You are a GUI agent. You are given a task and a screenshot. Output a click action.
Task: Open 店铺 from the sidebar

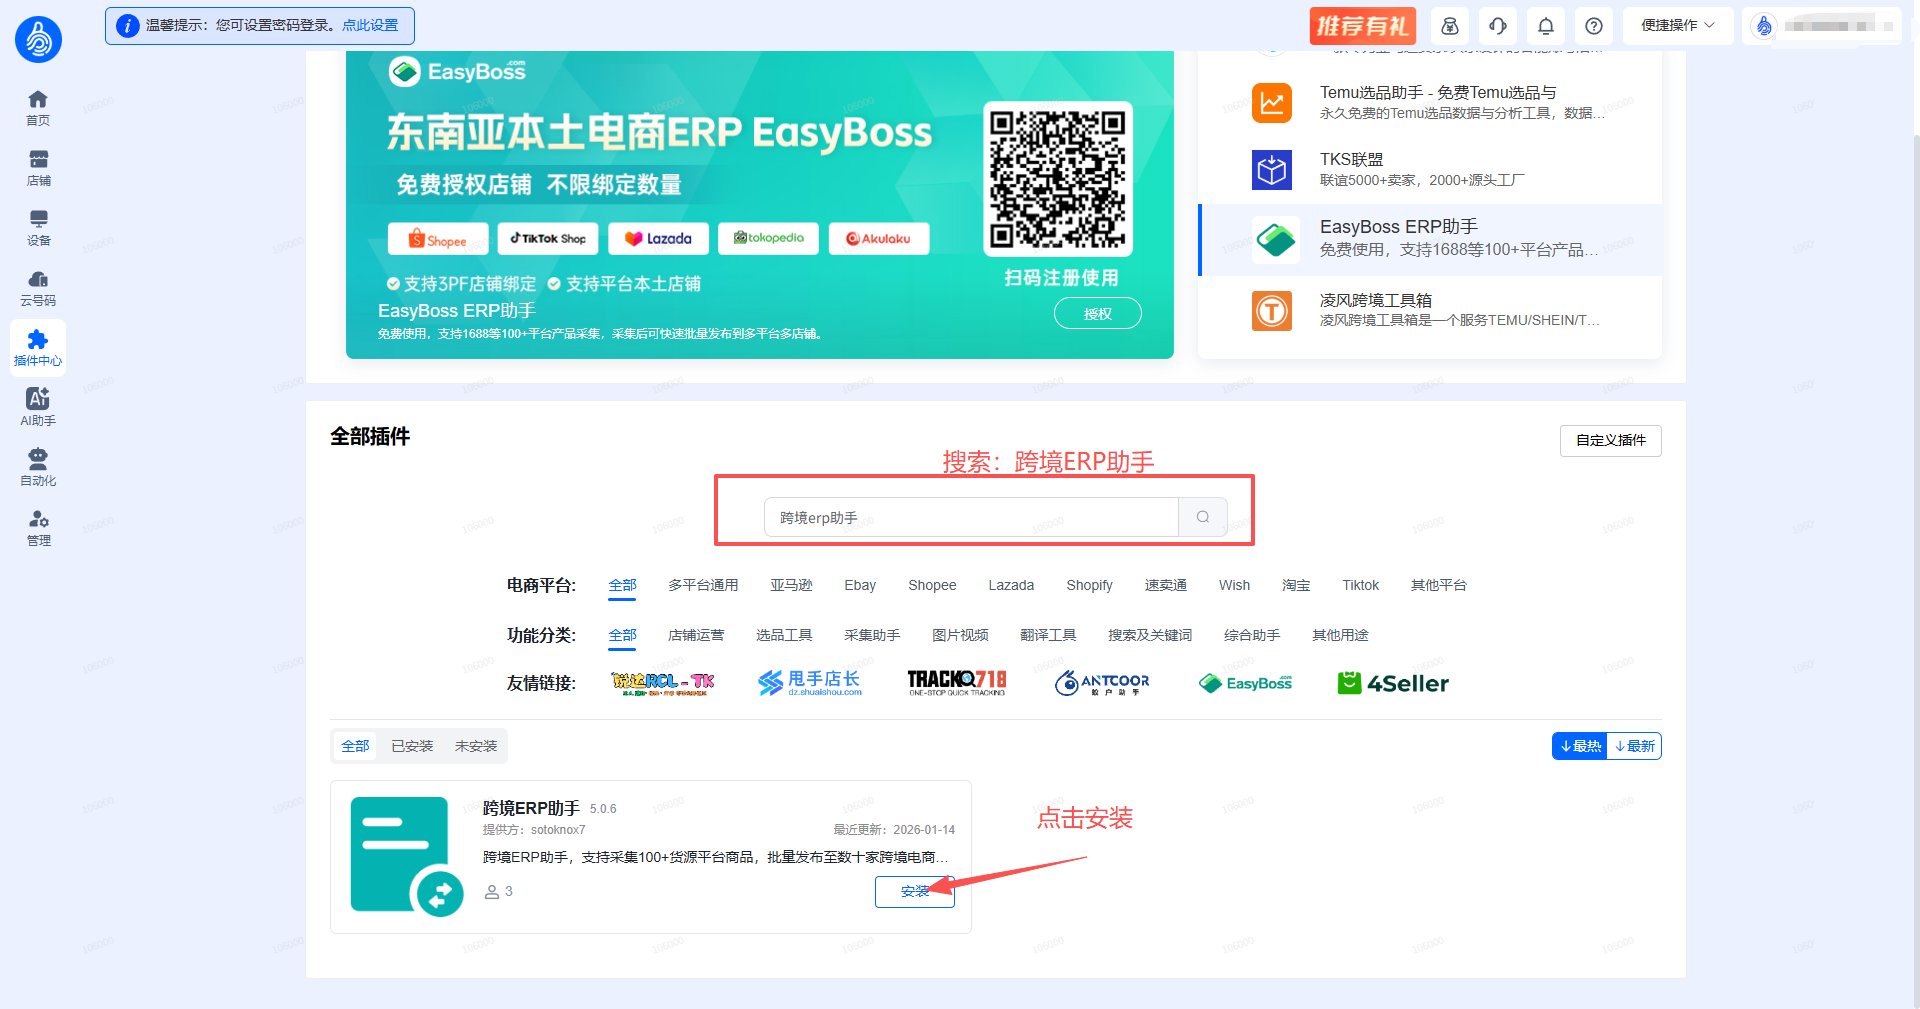tap(38, 168)
